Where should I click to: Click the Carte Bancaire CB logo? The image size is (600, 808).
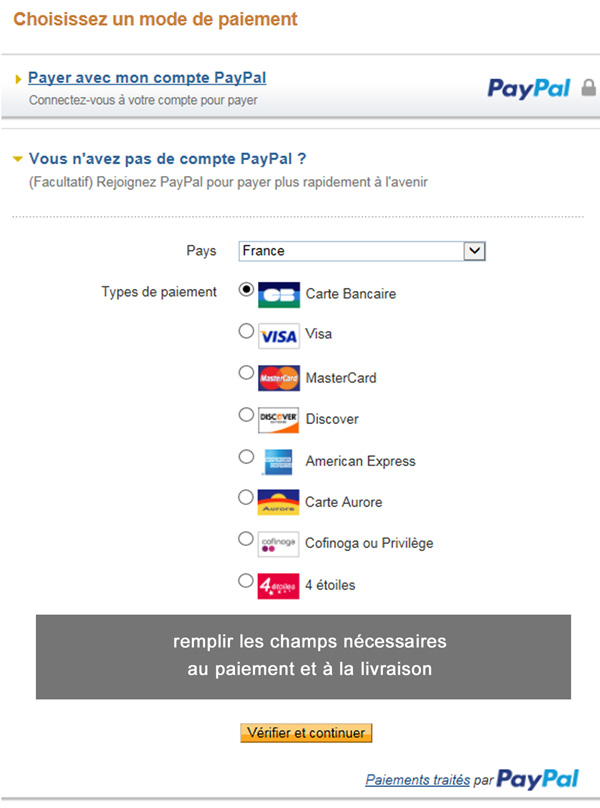(279, 295)
